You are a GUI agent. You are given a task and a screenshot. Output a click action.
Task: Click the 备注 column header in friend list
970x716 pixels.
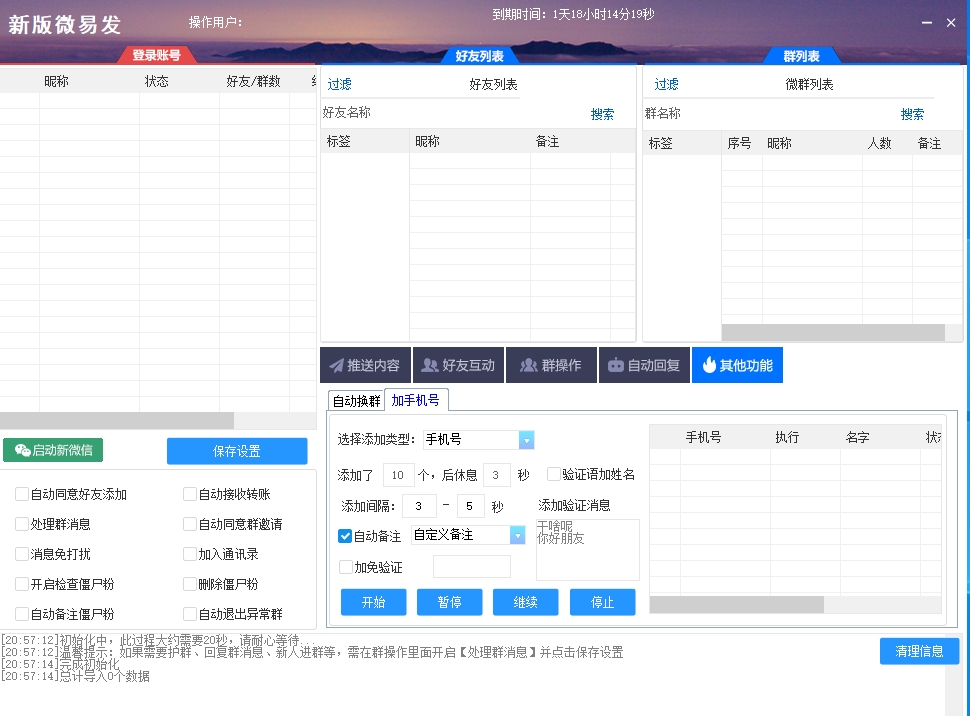[547, 142]
